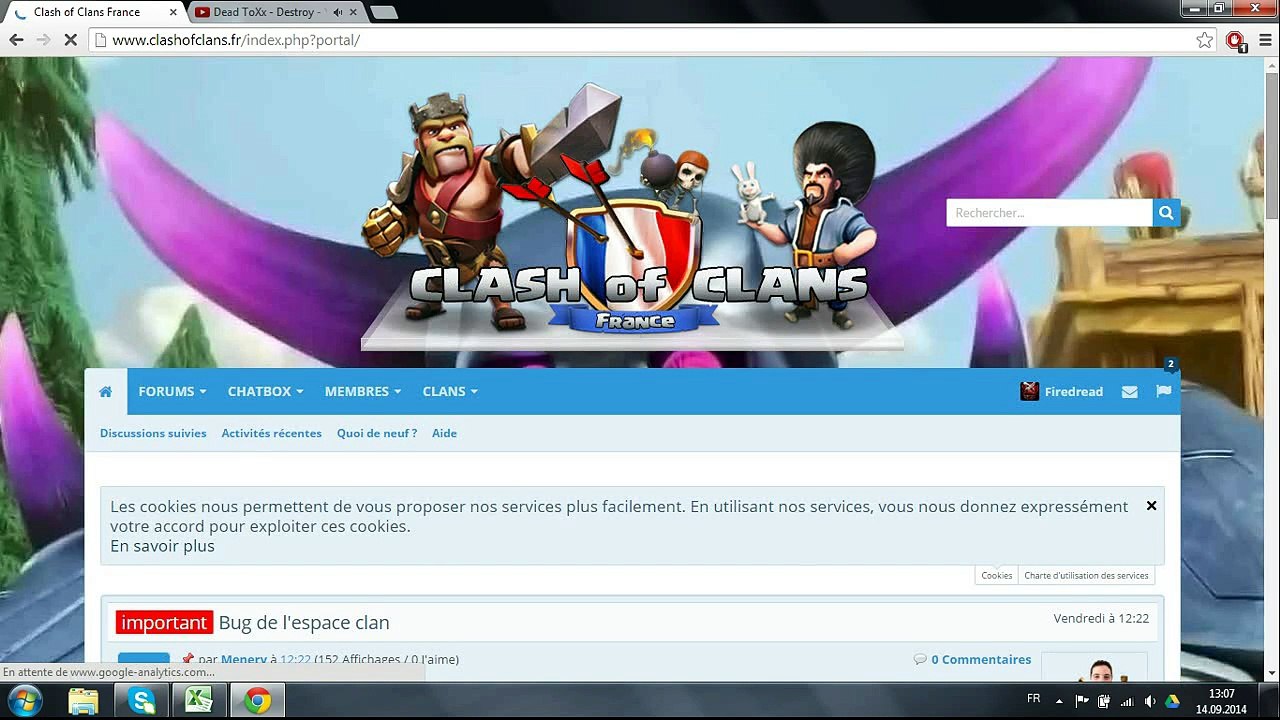1280x720 pixels.
Task: Click the post time 12:22 link
Action: 295,659
